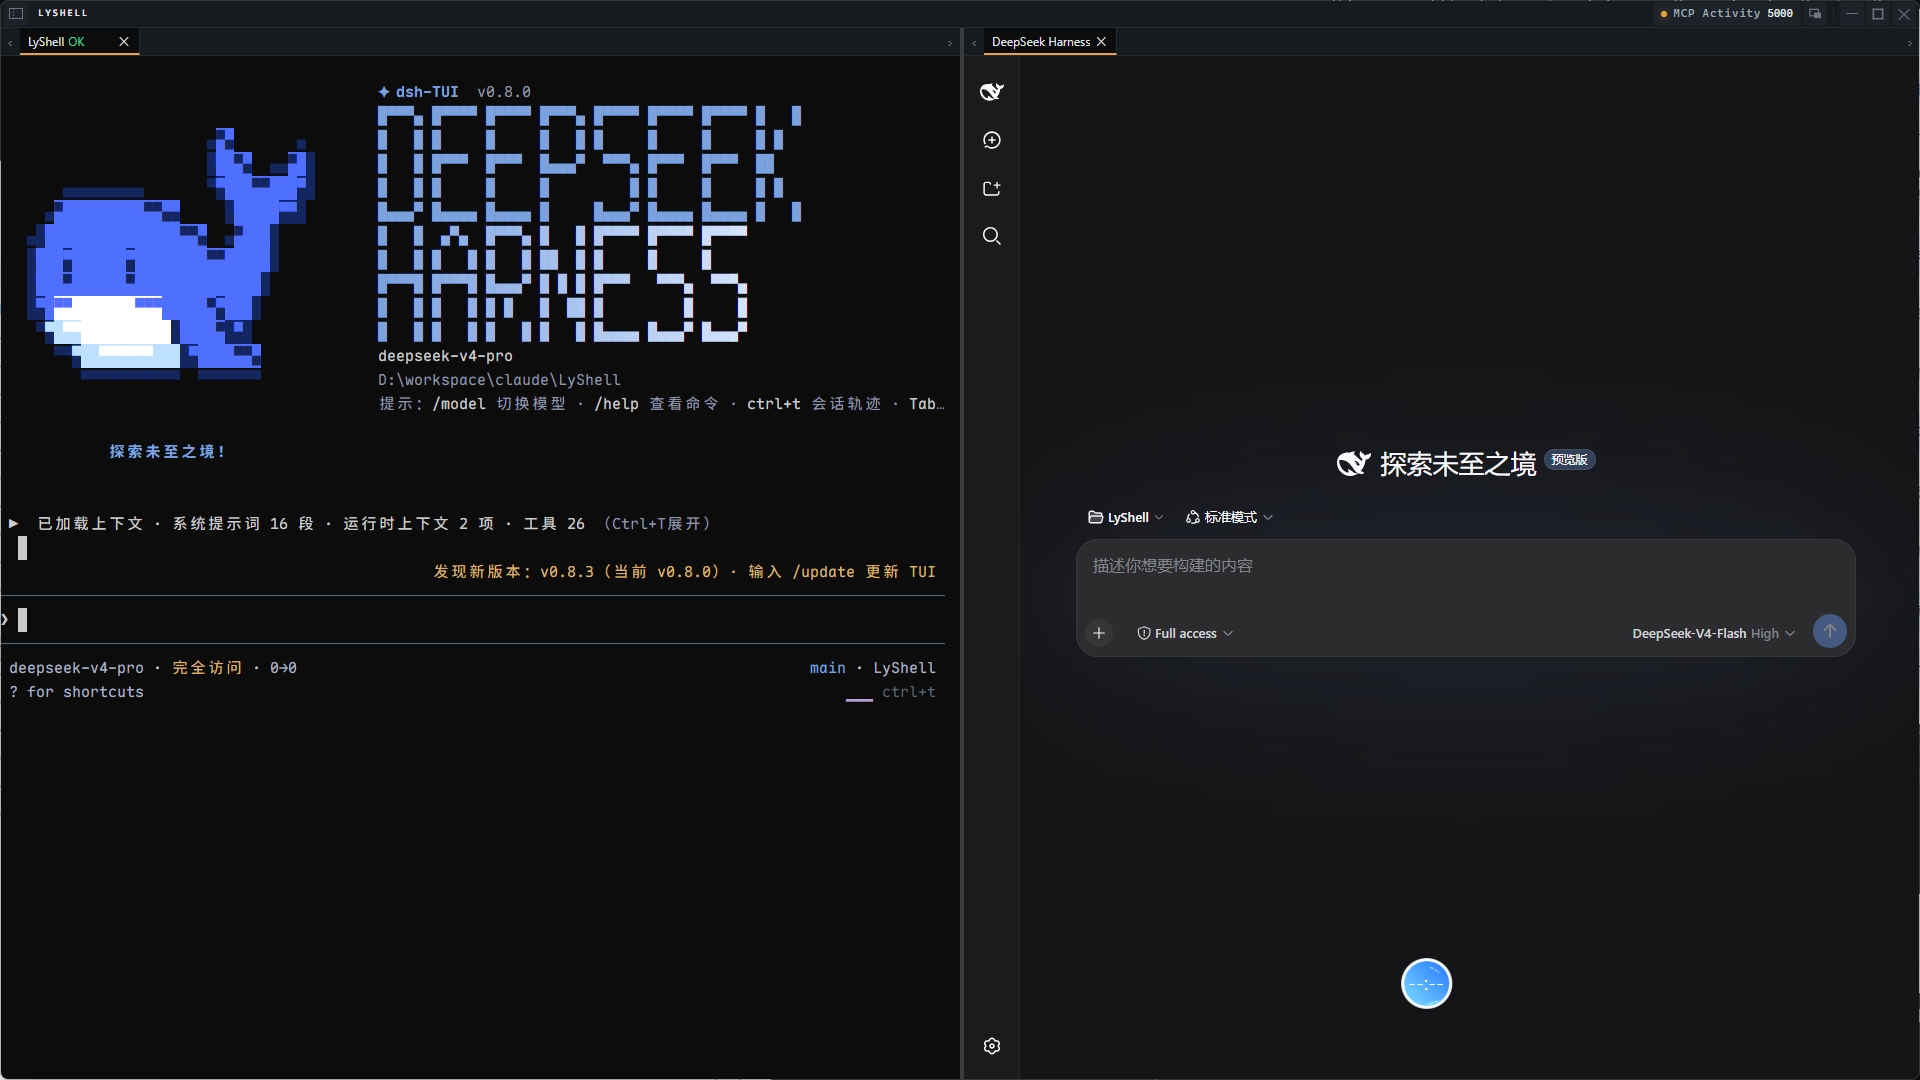The width and height of the screenshot is (1920, 1080).
Task: Open the LyShell project folder dropdown
Action: [x=1125, y=518]
